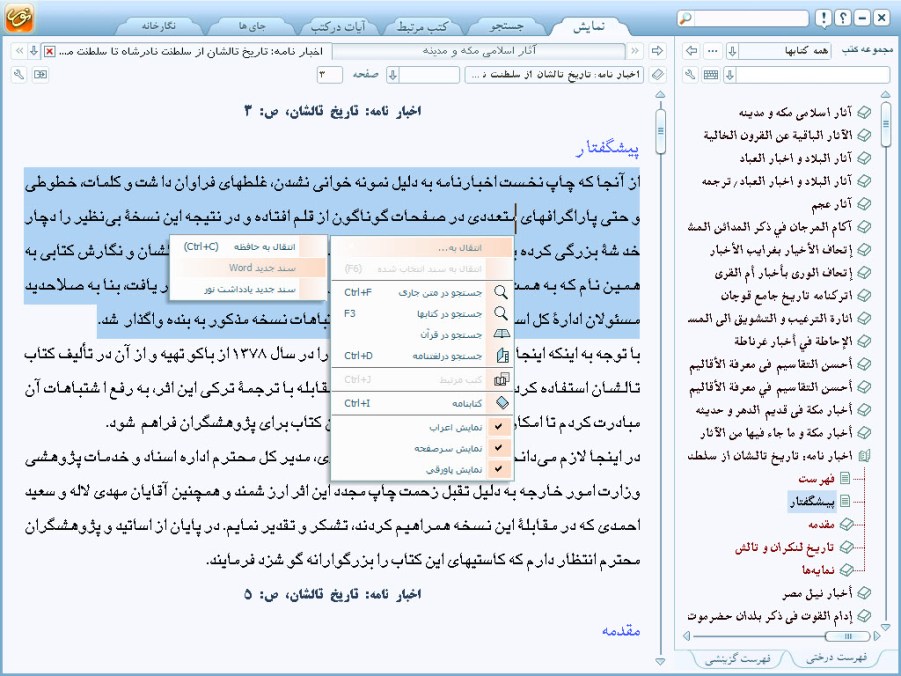Open the کتب مرتبط tab
Viewport: 901px width, 676px height.
tap(422, 26)
